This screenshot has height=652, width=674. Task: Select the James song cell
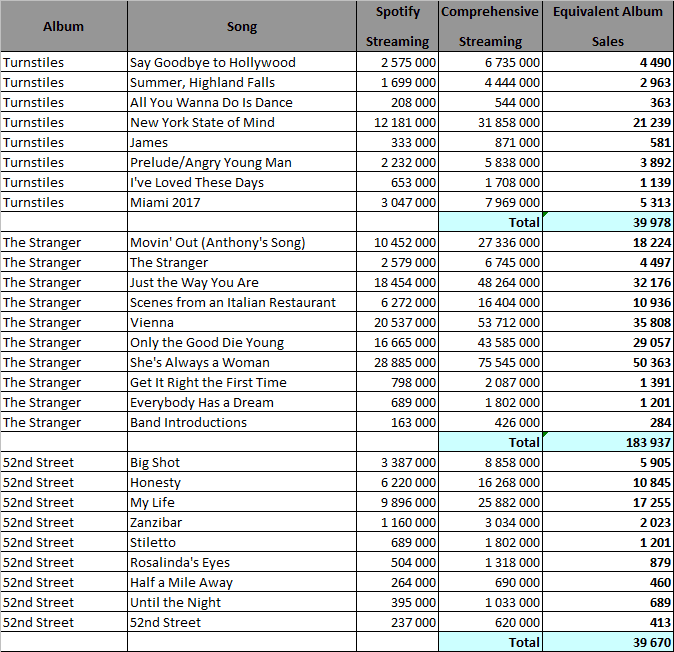point(242,142)
